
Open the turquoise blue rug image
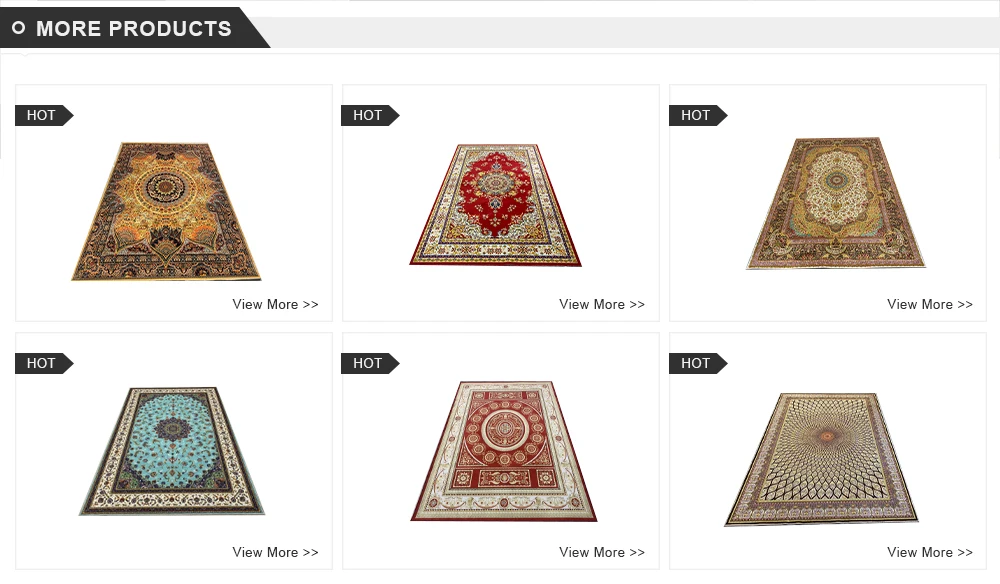tap(172, 451)
